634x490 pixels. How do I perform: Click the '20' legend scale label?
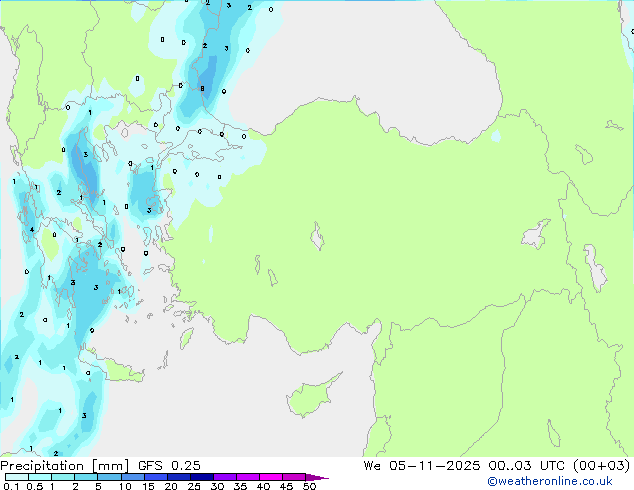pos(171,486)
